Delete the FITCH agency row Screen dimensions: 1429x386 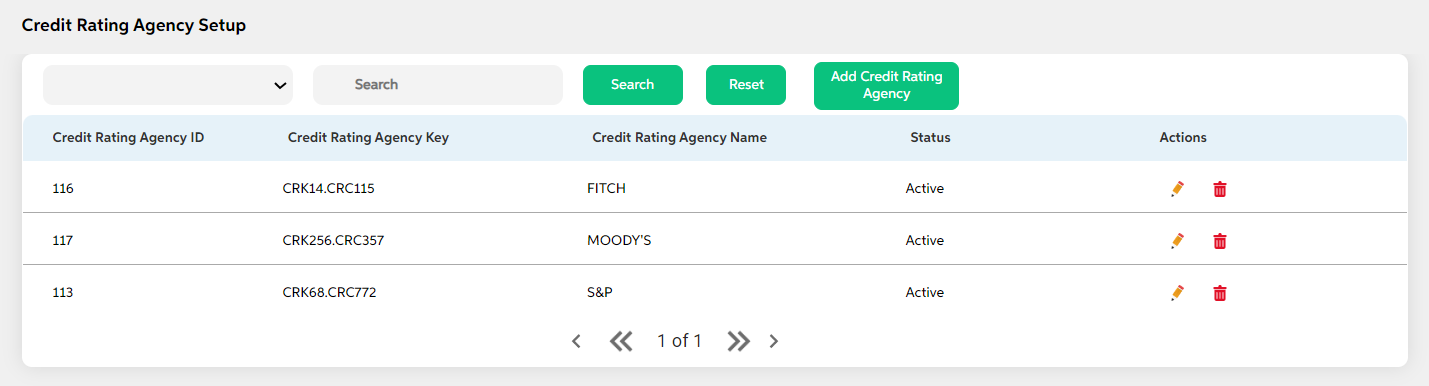1220,189
